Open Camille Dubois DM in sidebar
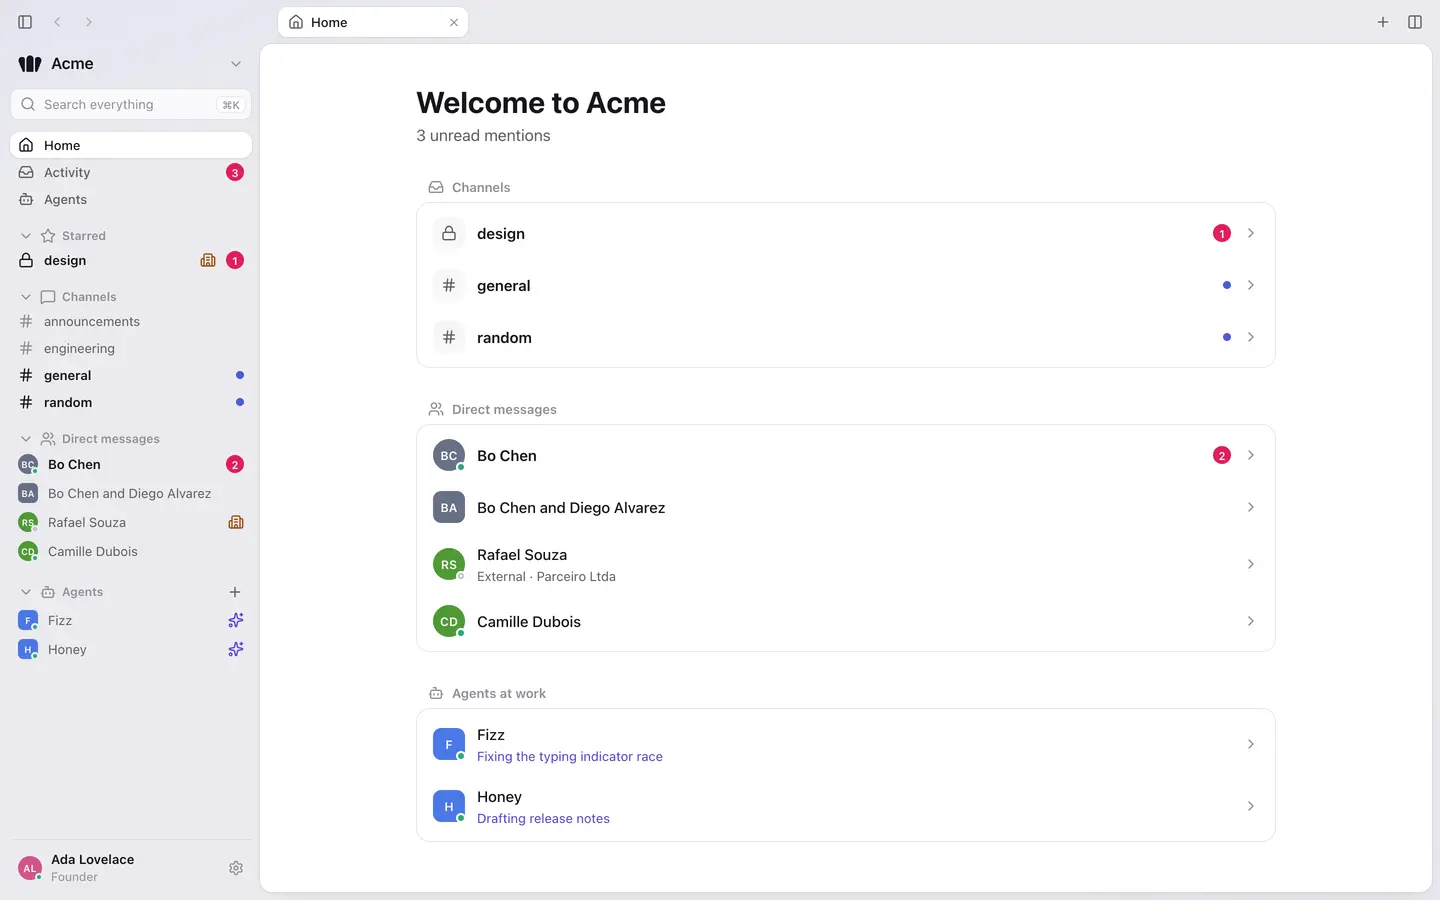The height and width of the screenshot is (900, 1440). pyautogui.click(x=131, y=551)
